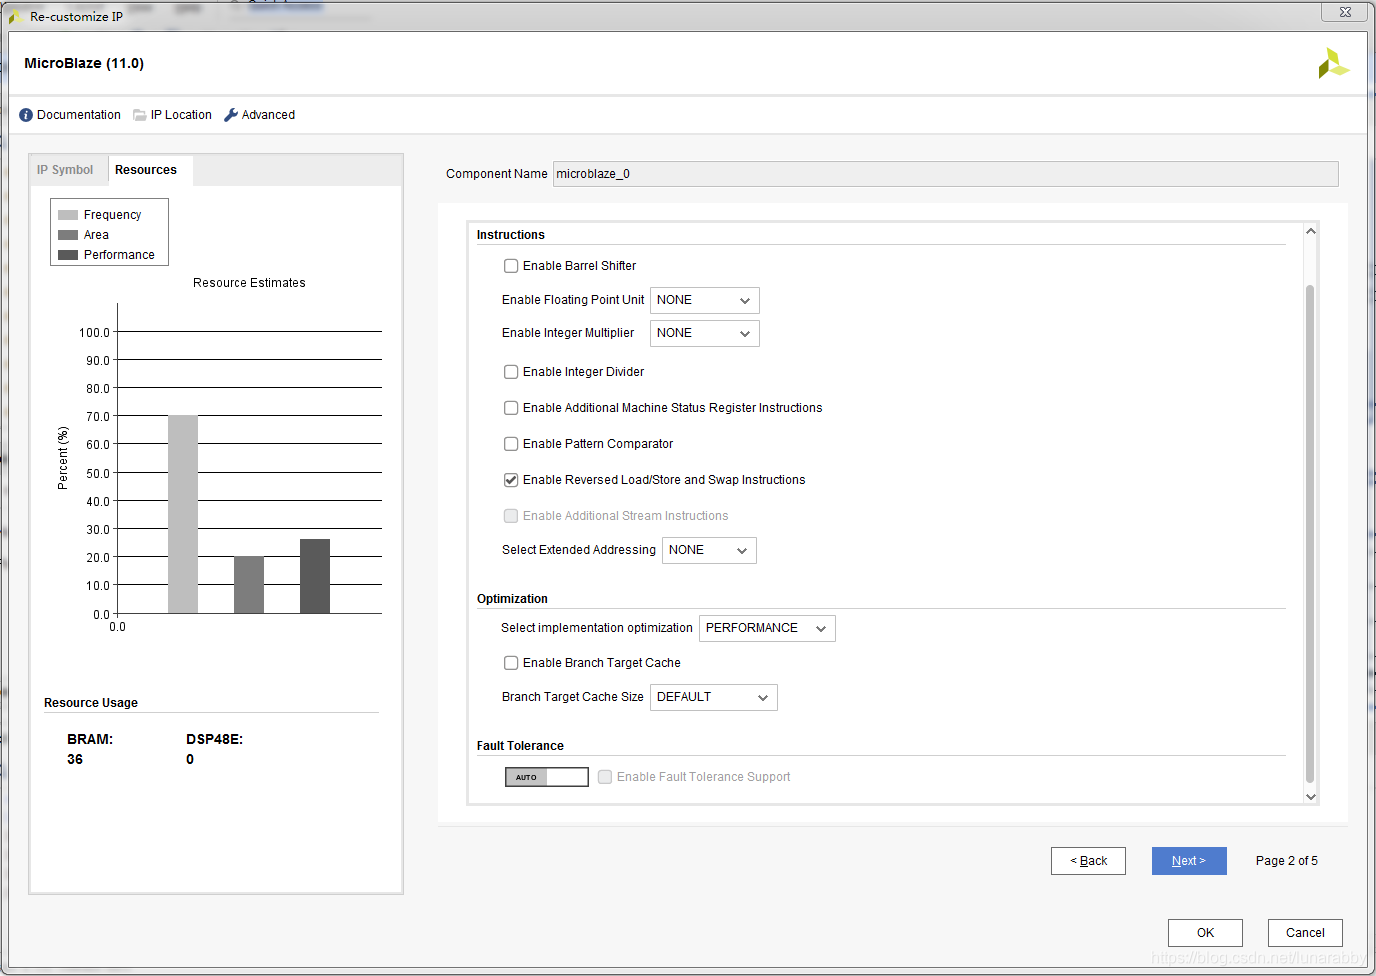
Task: Click the Cancel button
Action: click(x=1305, y=933)
